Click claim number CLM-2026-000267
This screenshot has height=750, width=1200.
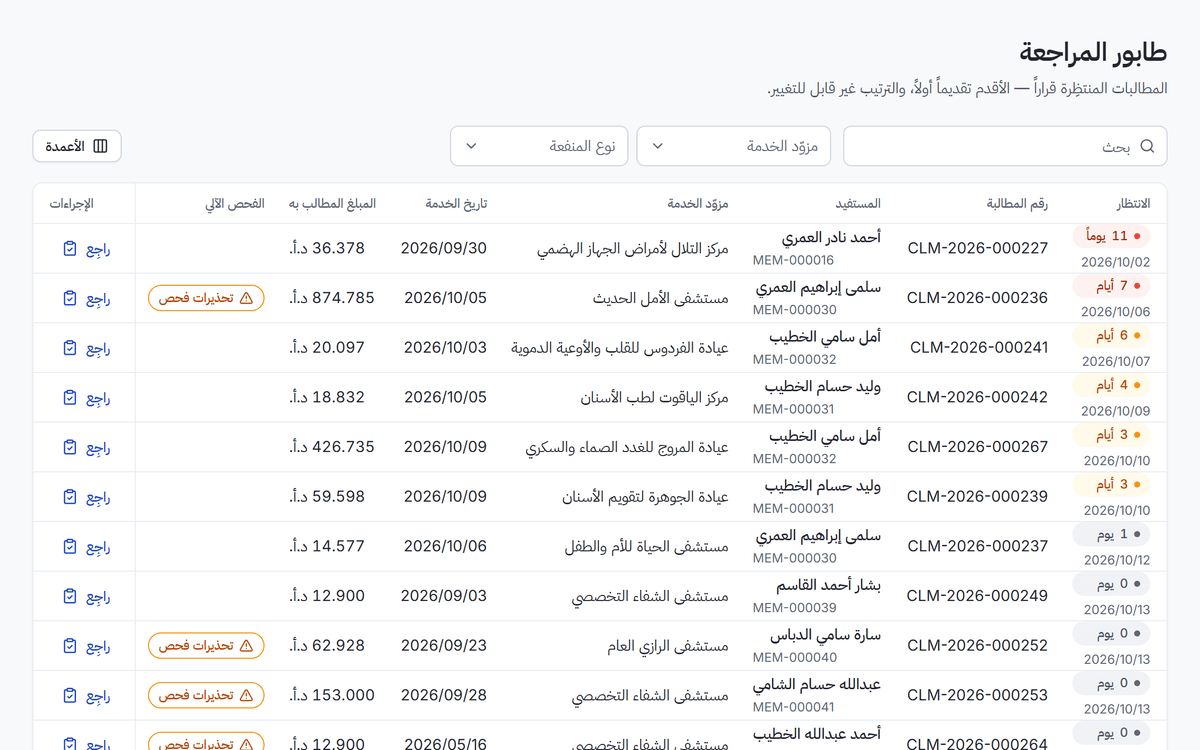[977, 447]
